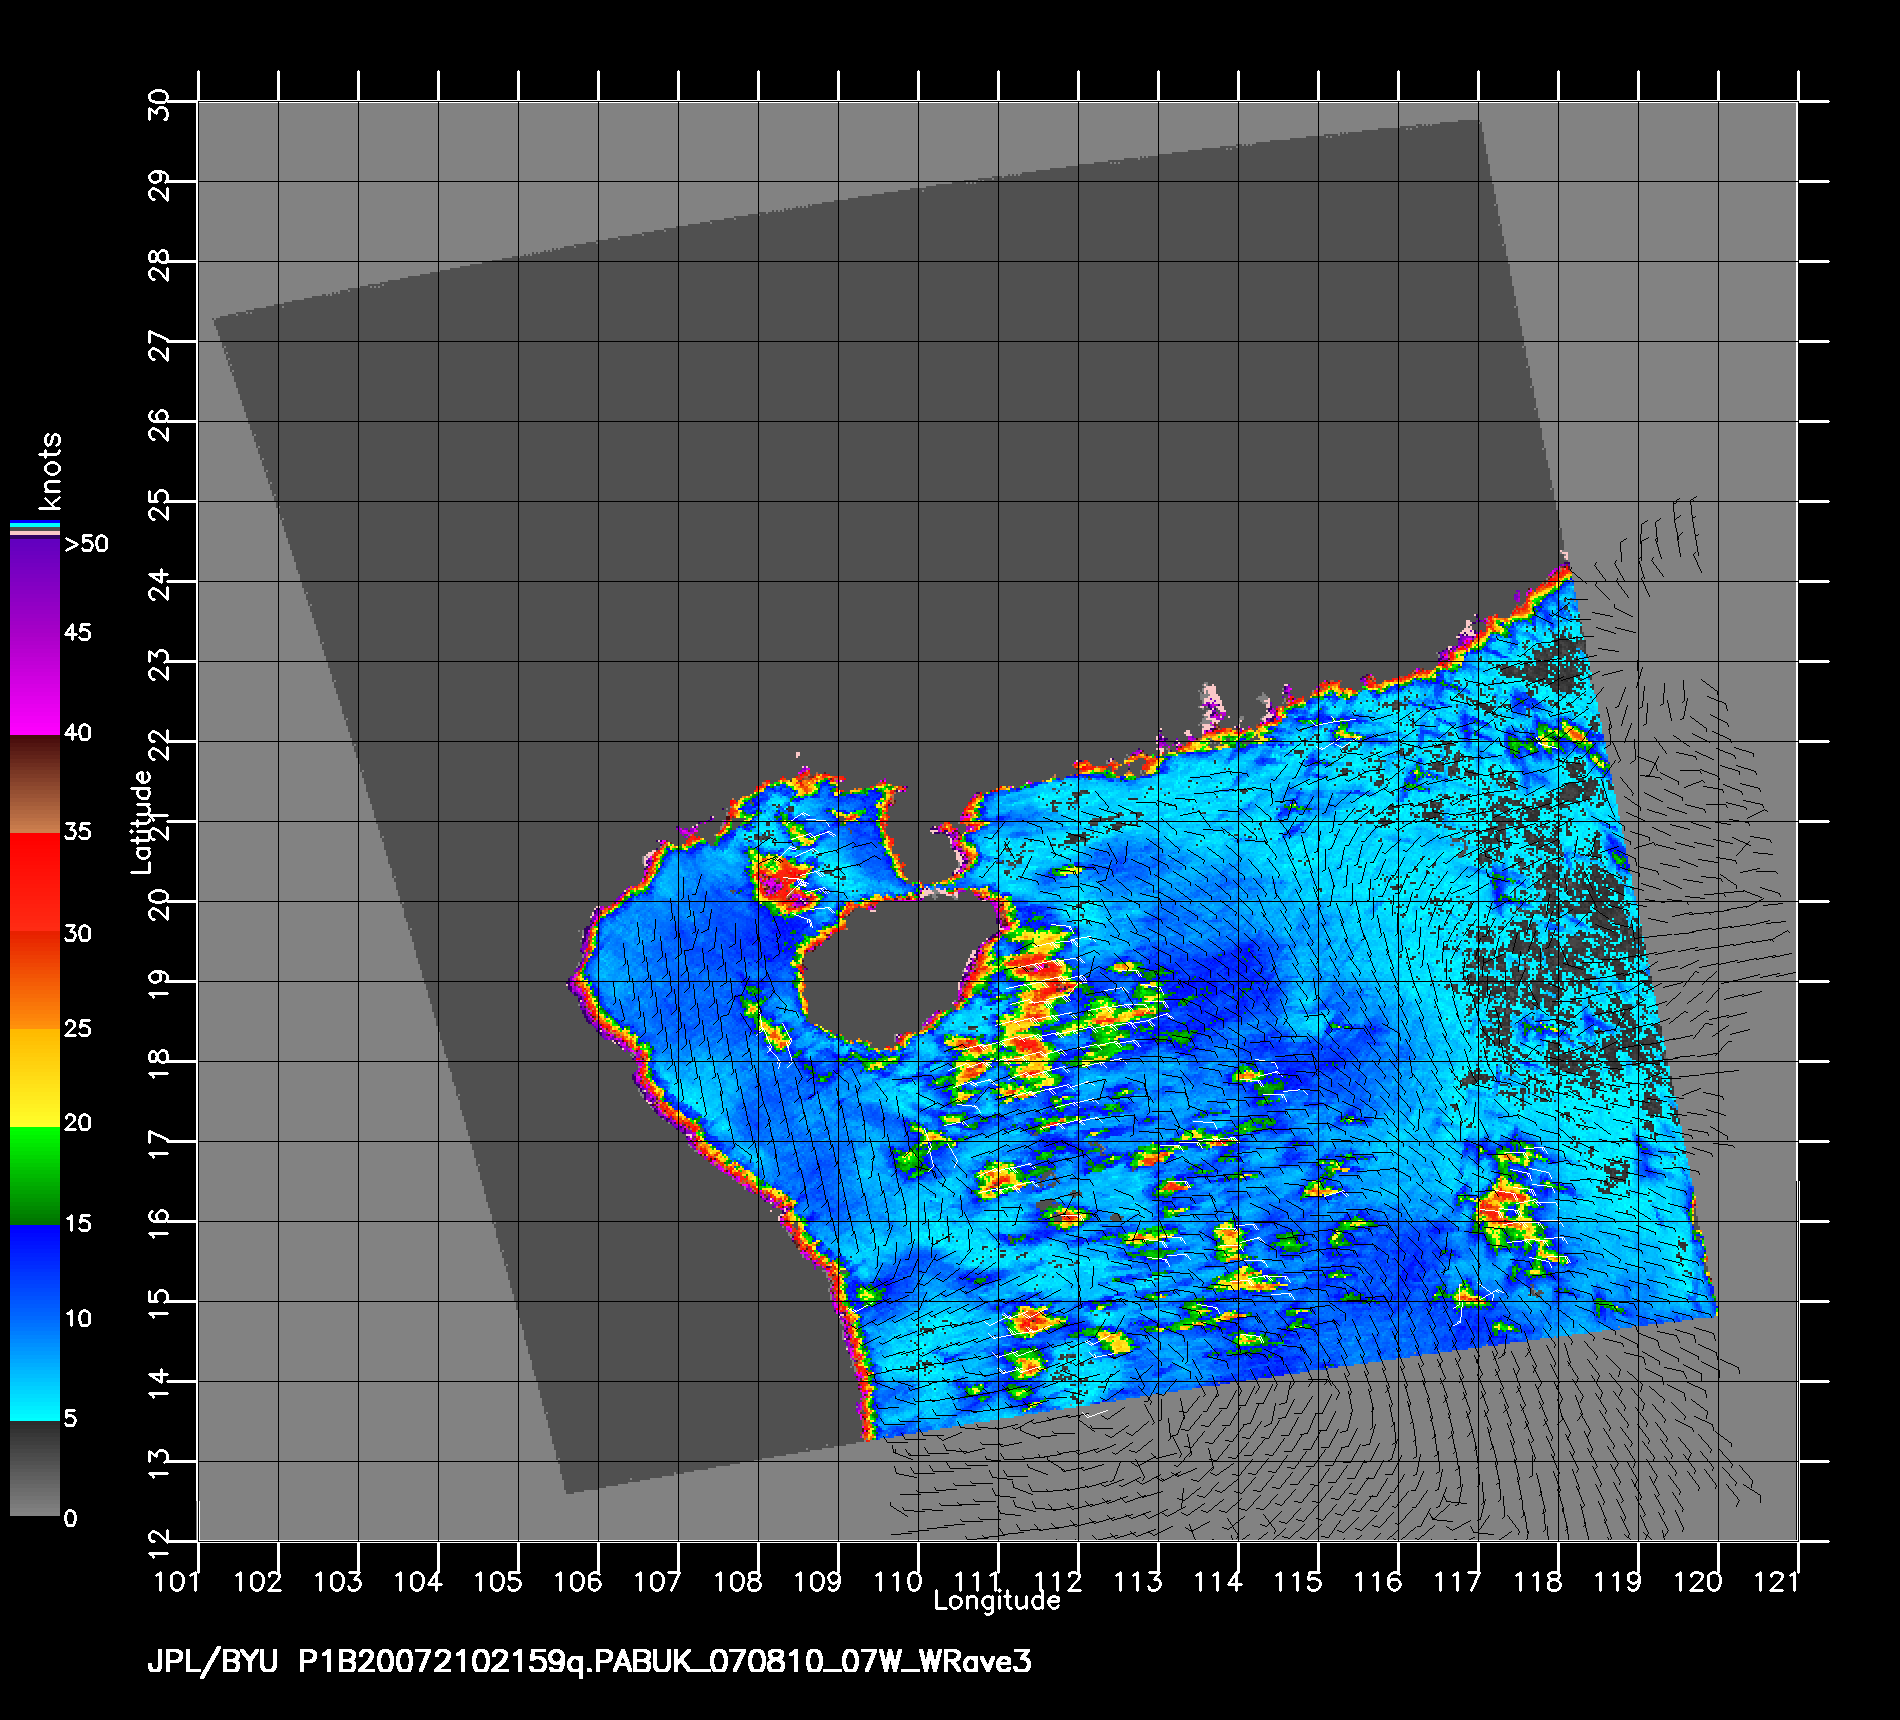Click the latitude axis label '18'

(159, 1064)
